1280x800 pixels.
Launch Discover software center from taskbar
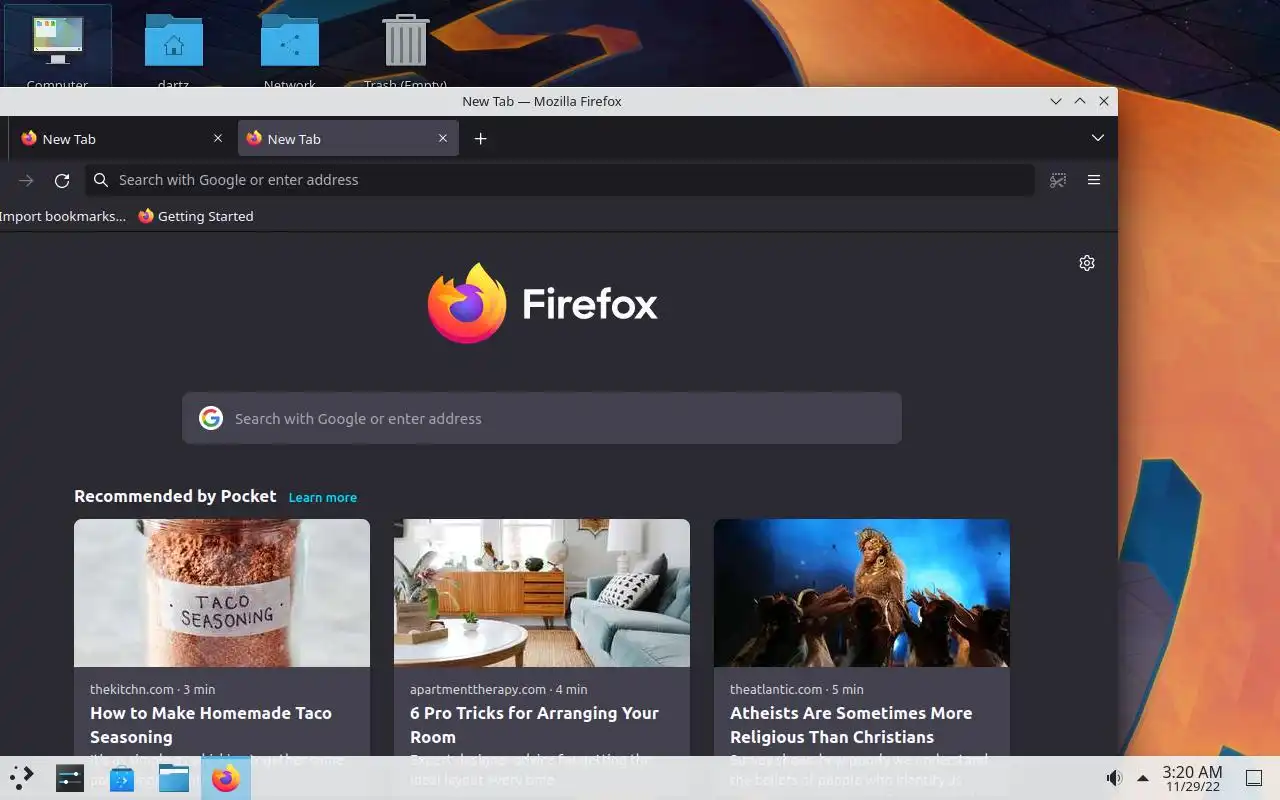click(122, 777)
